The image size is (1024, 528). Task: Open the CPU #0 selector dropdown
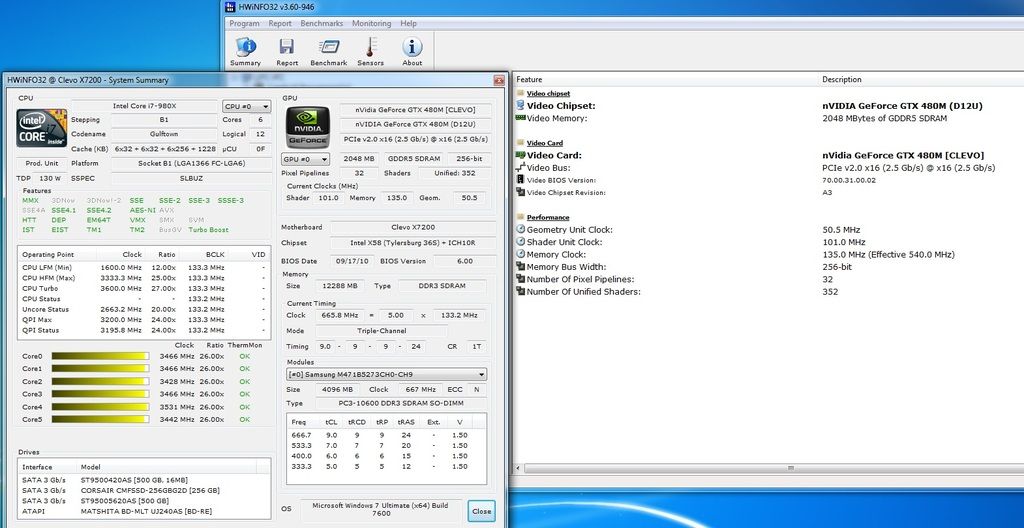(x=247, y=107)
